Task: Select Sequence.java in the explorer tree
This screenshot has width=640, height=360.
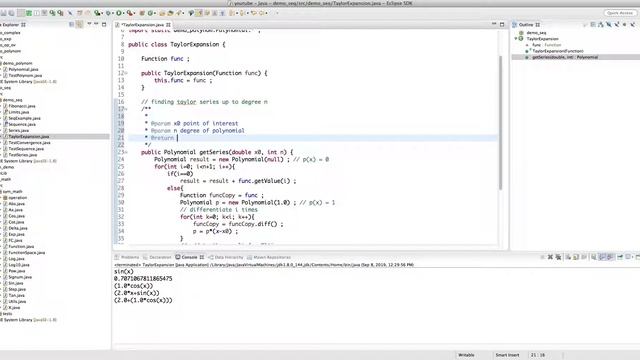Action: 22,124
